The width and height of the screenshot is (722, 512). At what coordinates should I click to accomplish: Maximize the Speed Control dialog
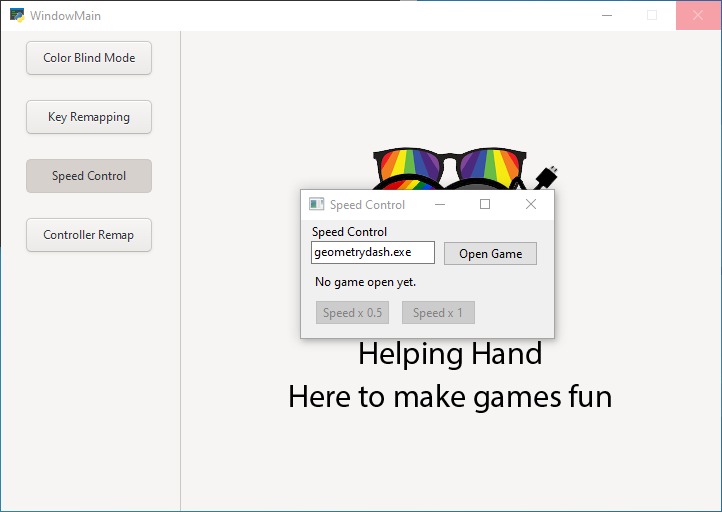click(x=485, y=204)
